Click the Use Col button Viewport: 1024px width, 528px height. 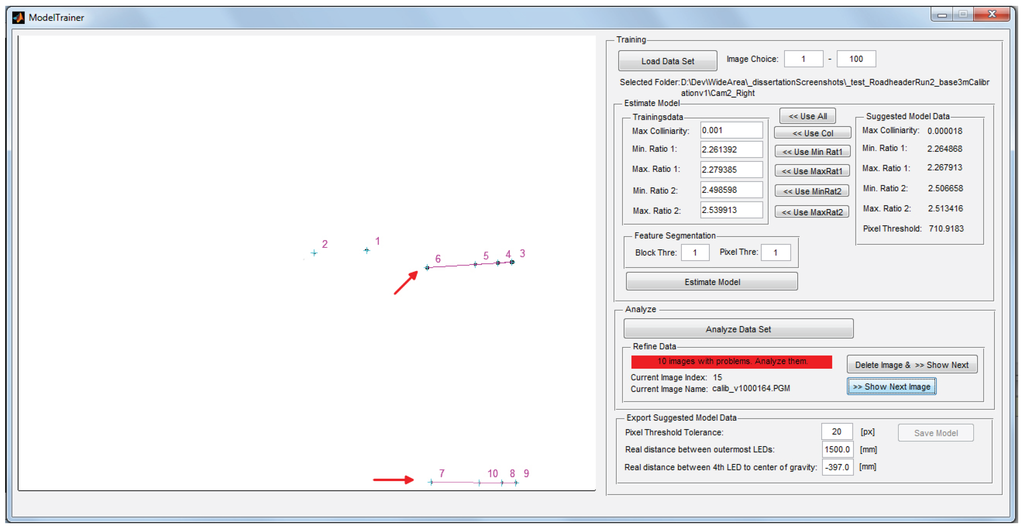coord(812,133)
